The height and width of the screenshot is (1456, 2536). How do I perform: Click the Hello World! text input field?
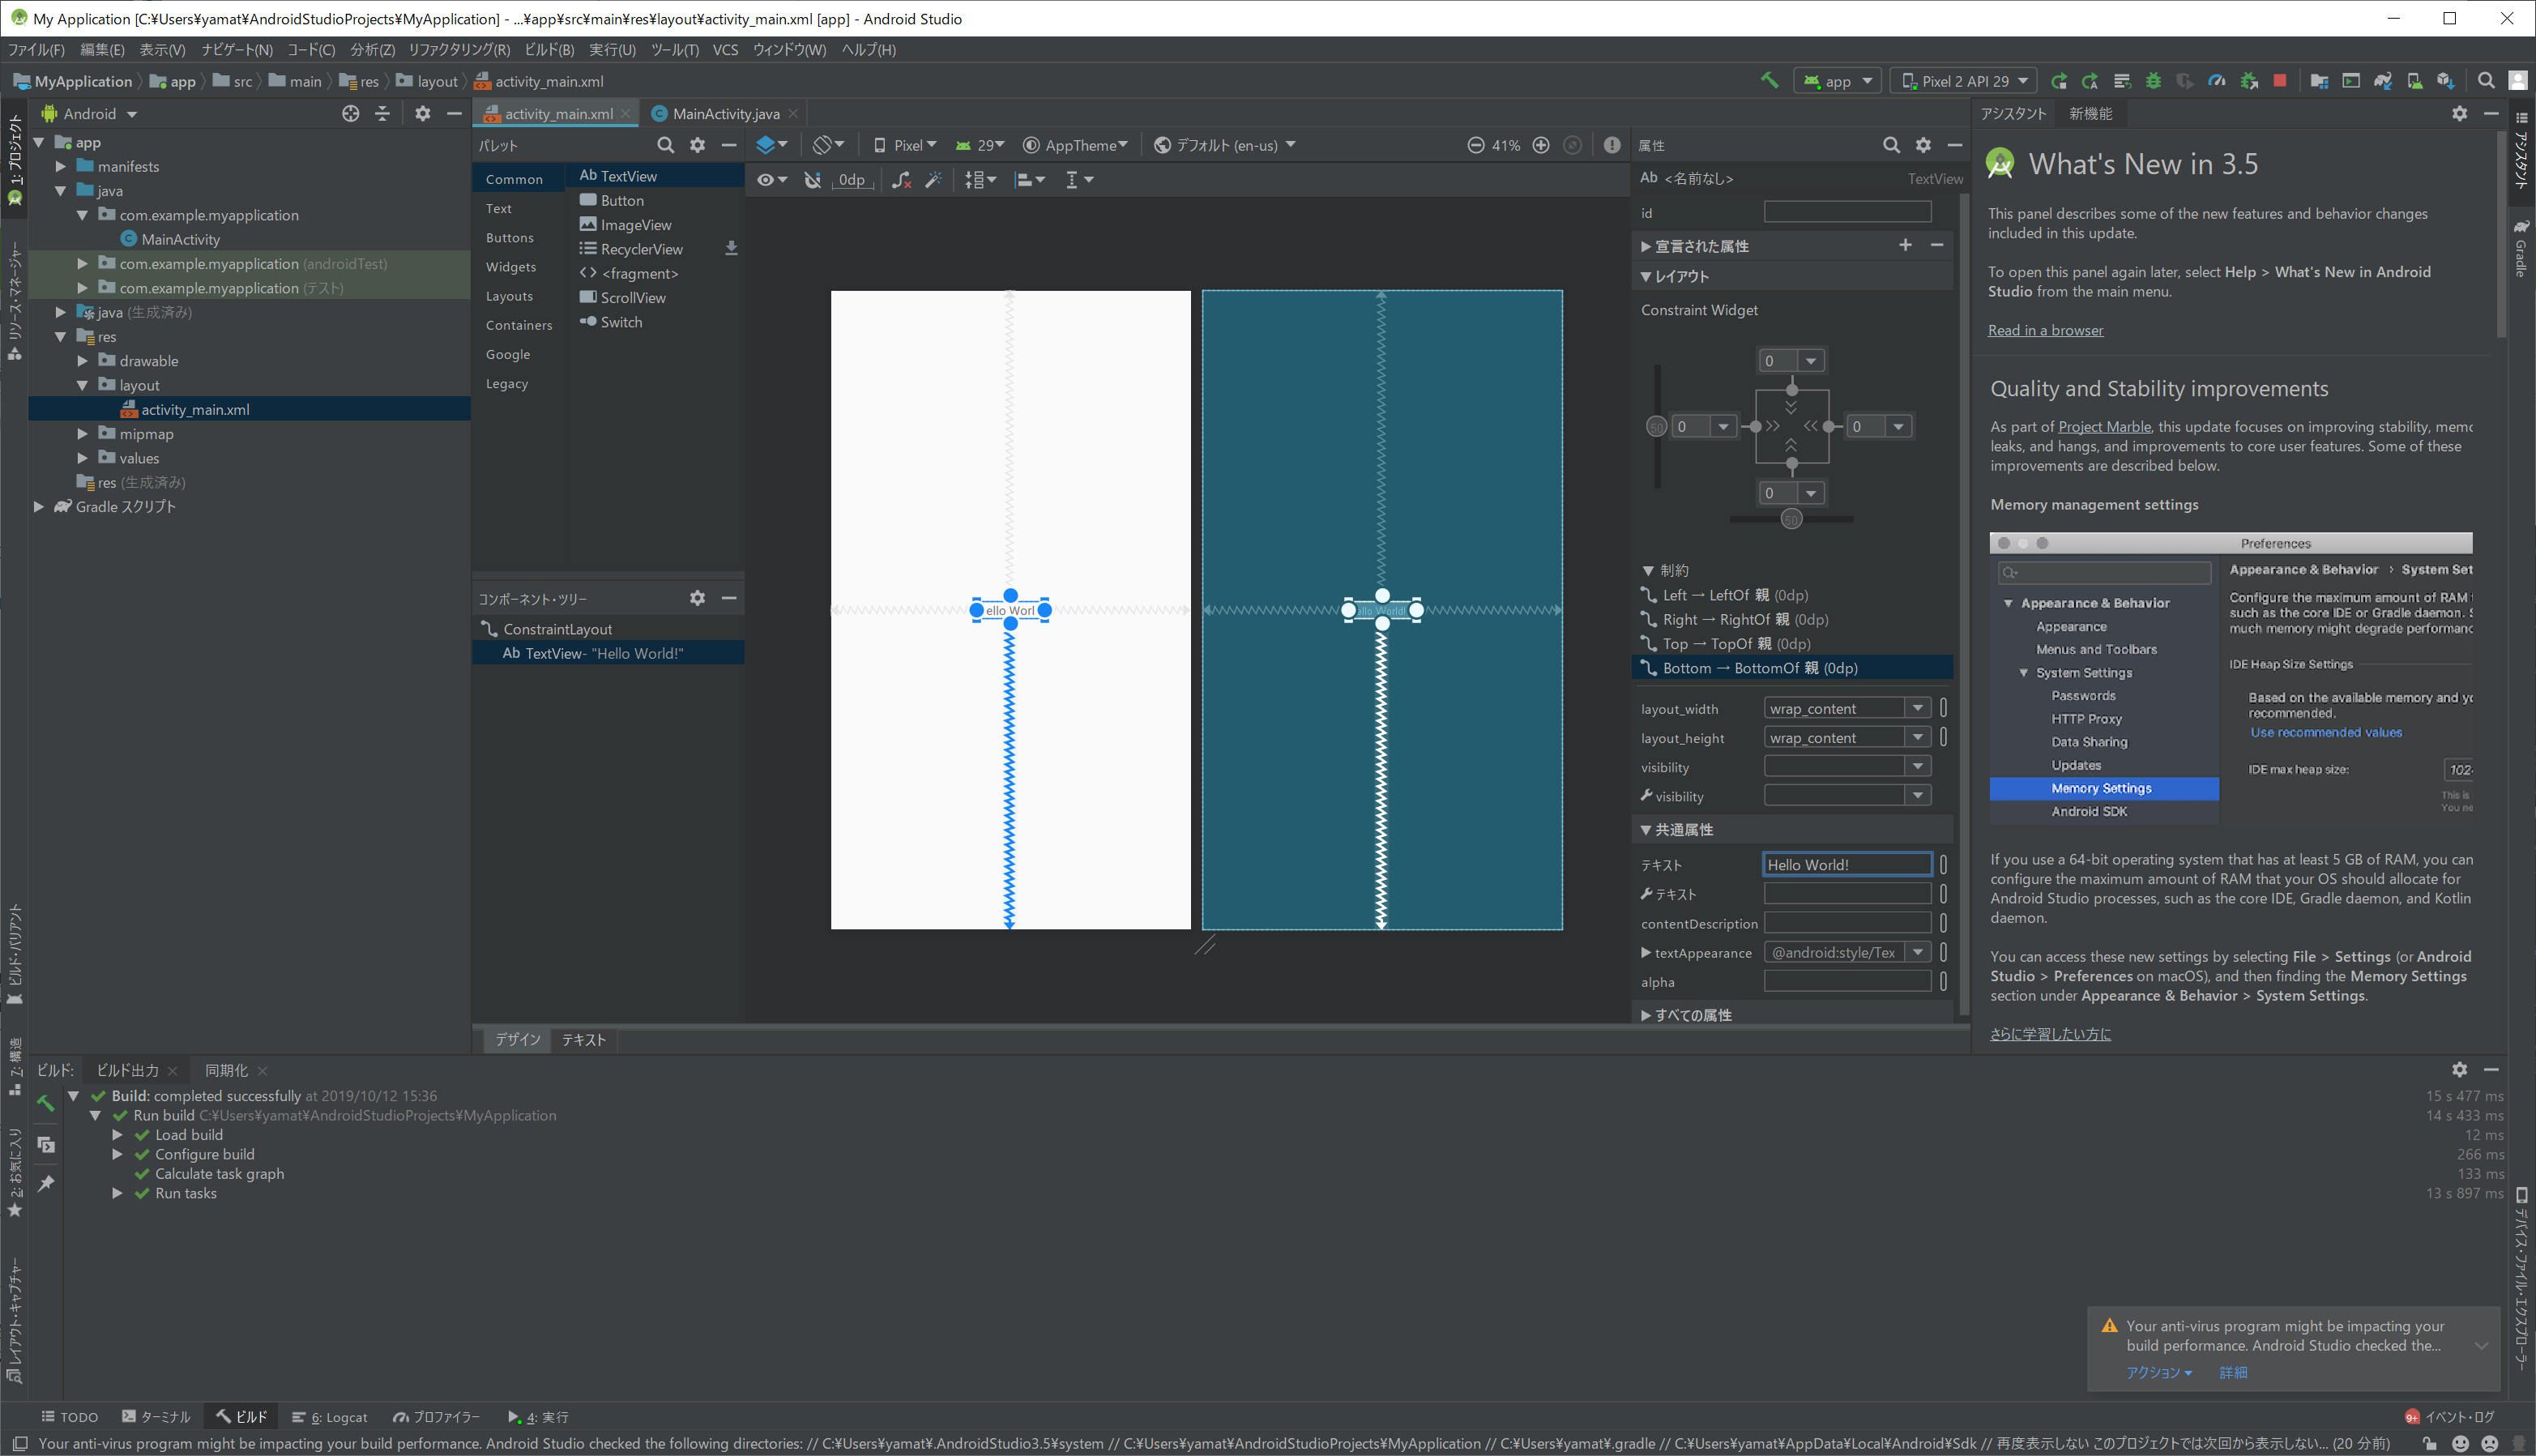(x=1846, y=864)
